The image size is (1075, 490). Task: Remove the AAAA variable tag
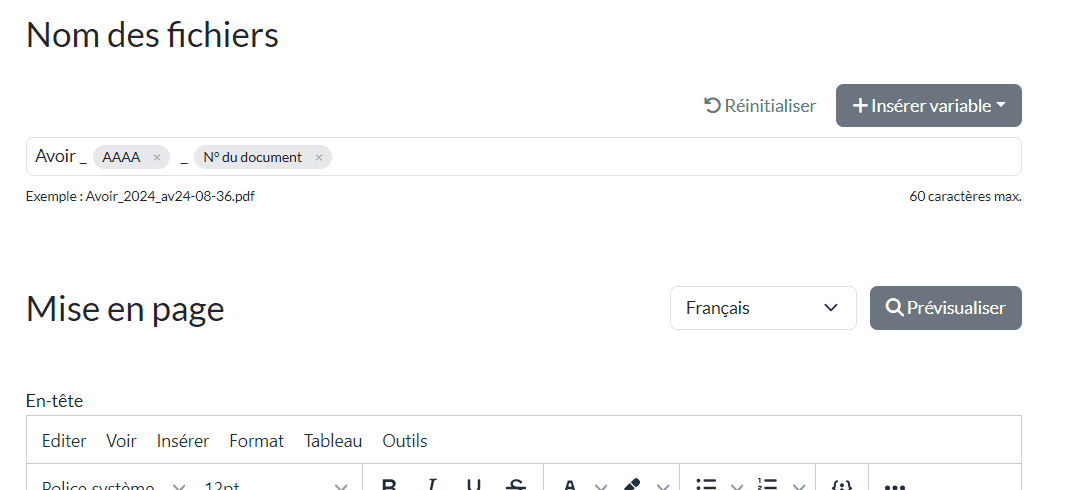pos(157,157)
